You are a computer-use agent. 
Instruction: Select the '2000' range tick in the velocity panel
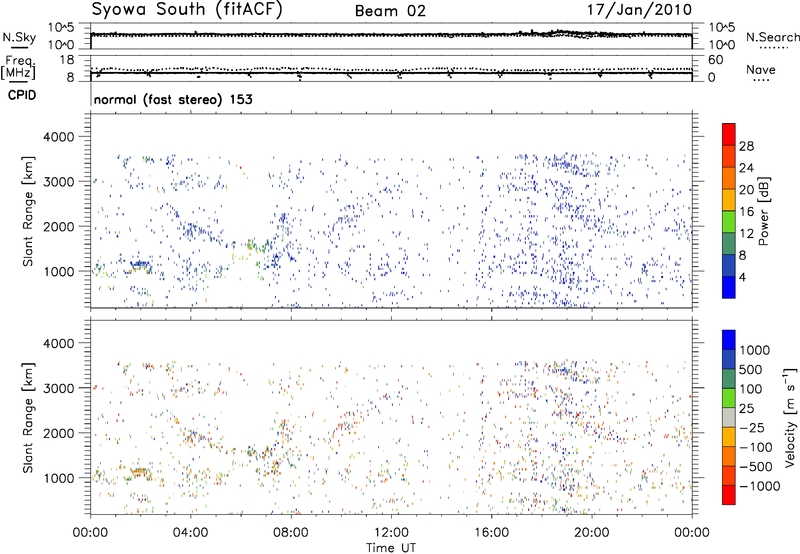(x=58, y=433)
